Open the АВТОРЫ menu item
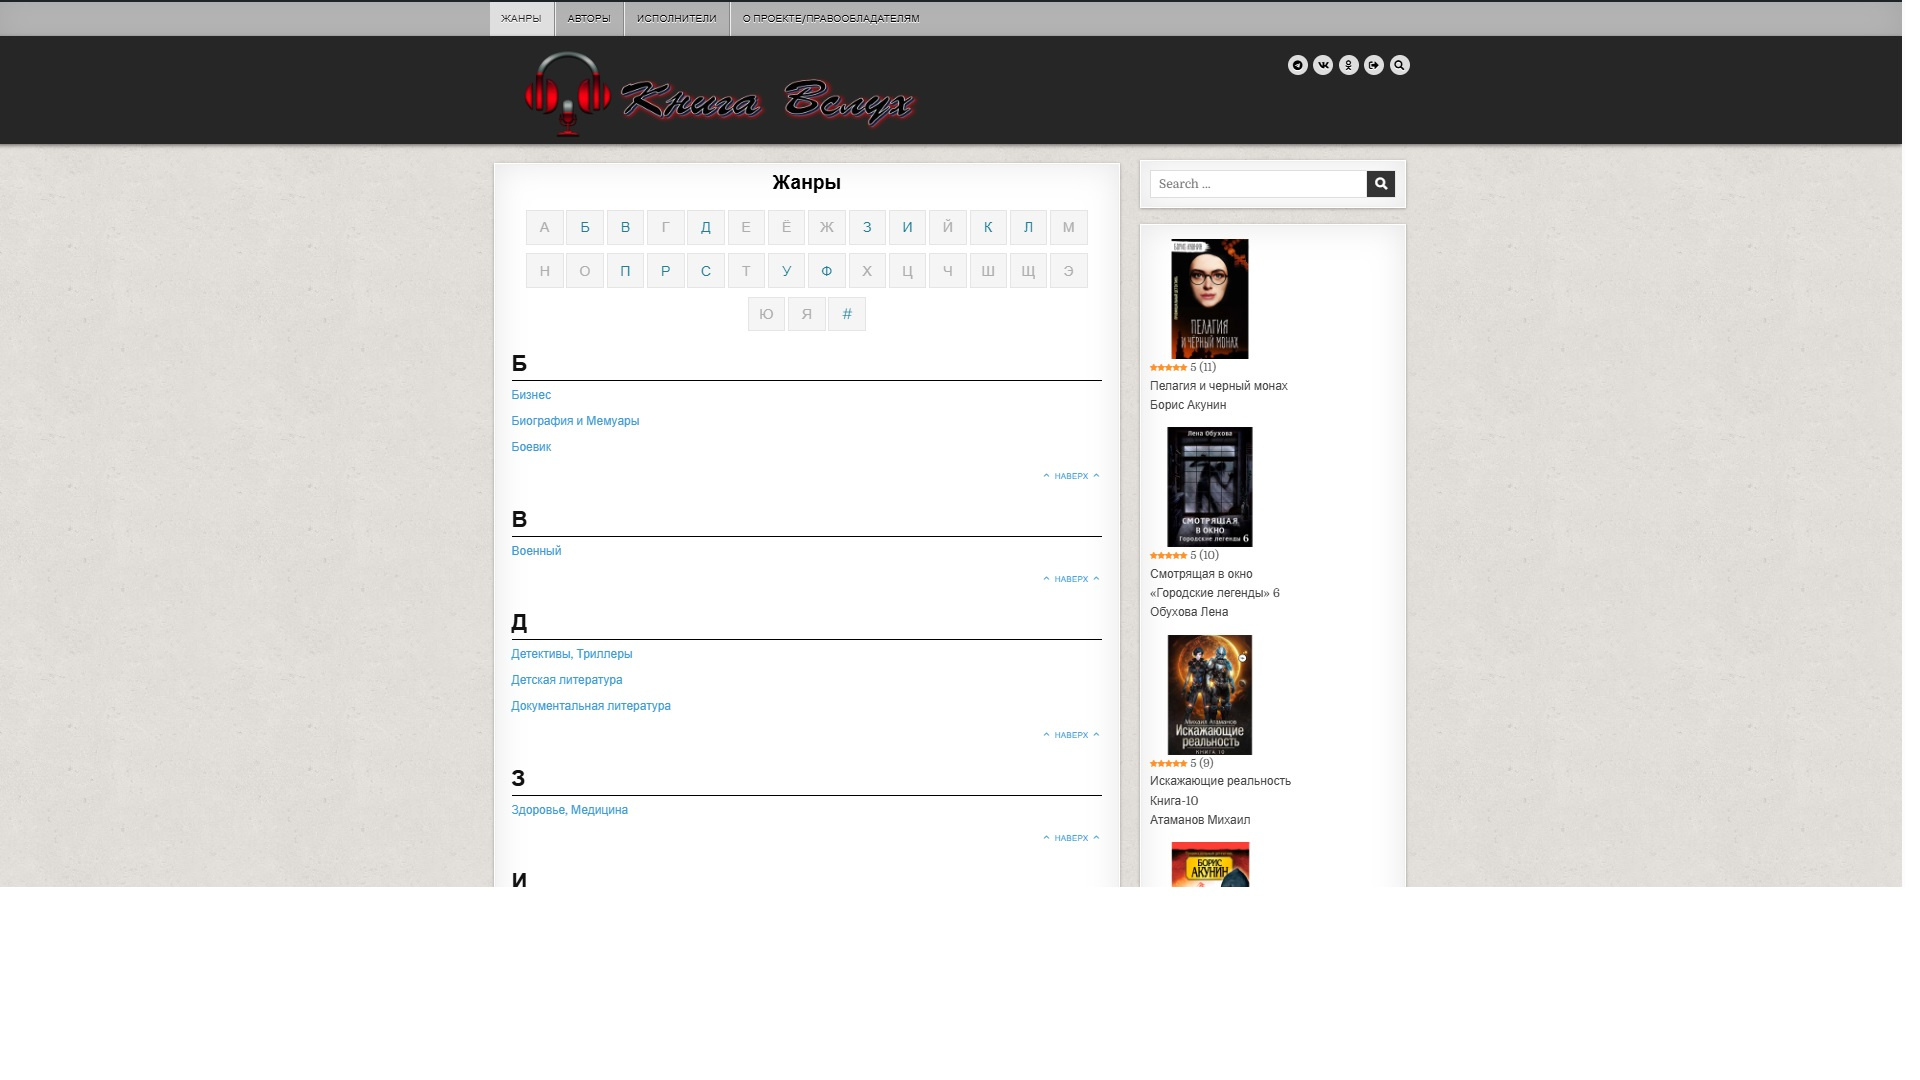This screenshot has width=1920, height=1080. click(589, 18)
